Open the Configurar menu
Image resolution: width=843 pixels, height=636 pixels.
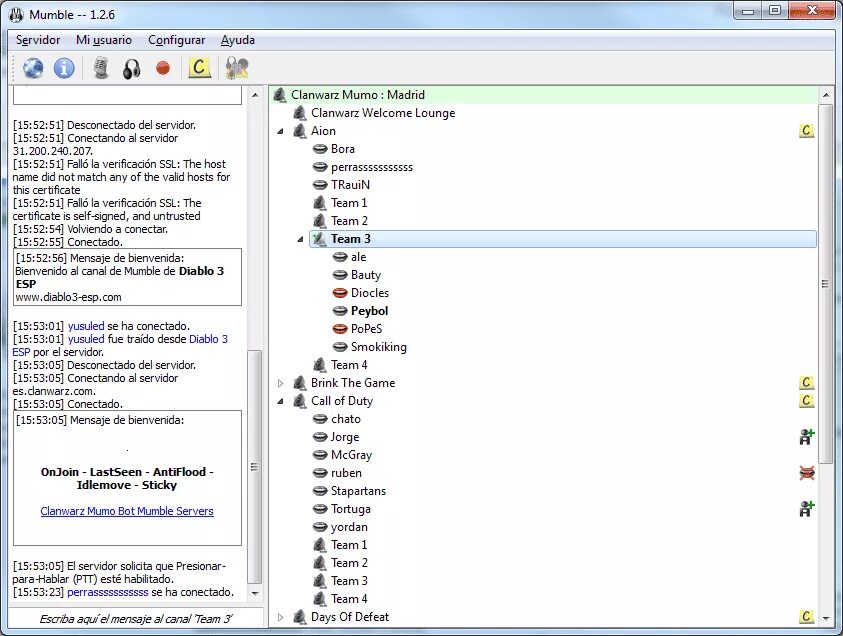point(176,40)
